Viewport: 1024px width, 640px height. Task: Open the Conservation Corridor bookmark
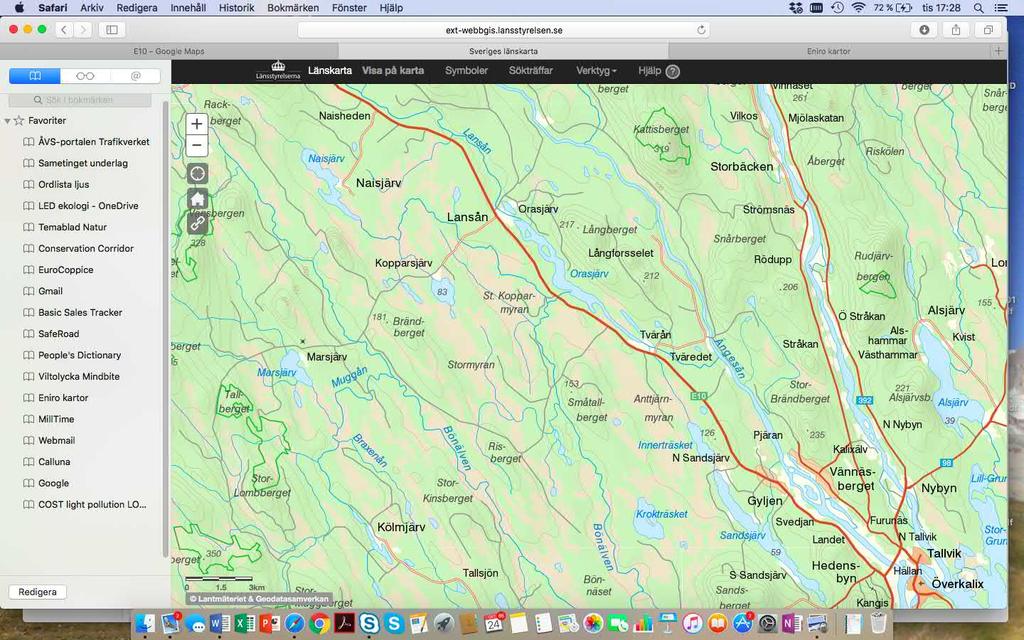86,249
